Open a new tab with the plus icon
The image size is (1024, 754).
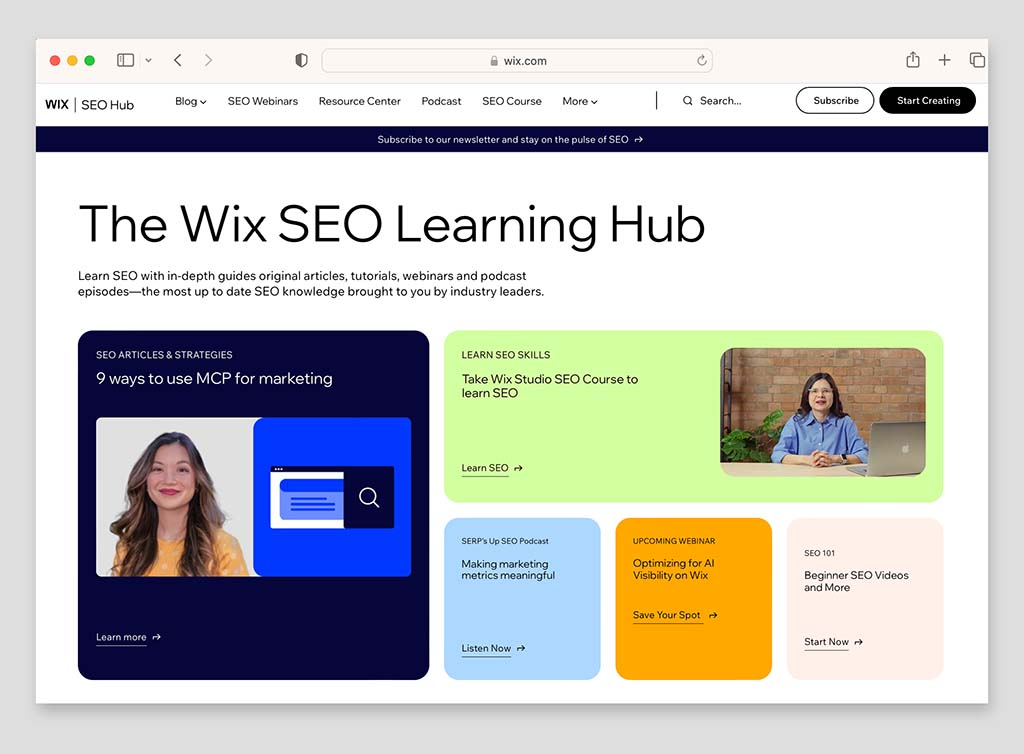point(944,60)
